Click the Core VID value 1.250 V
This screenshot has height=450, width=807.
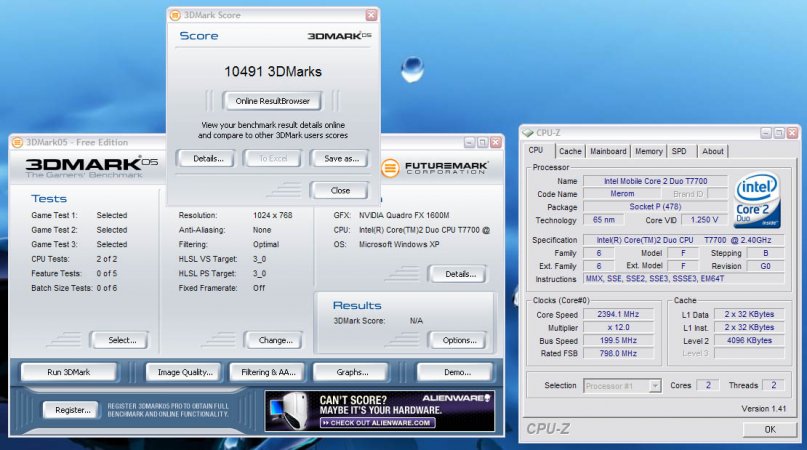tap(704, 220)
